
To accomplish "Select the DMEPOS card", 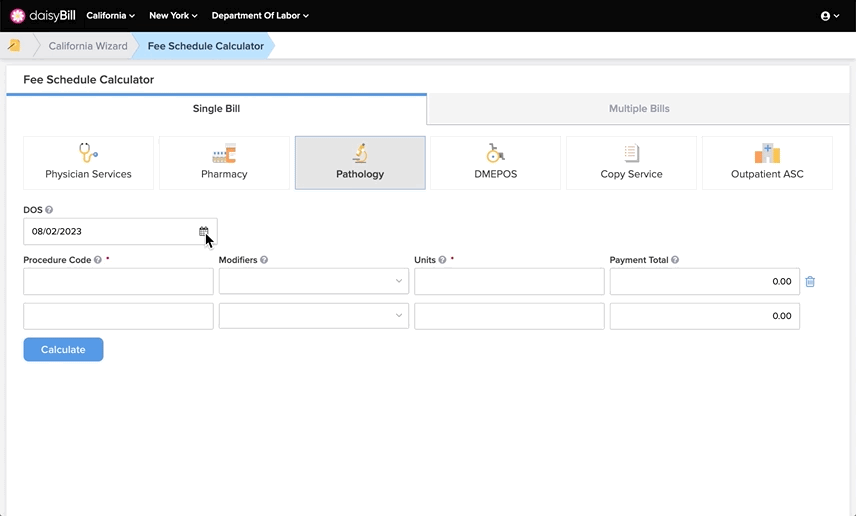I will click(496, 163).
